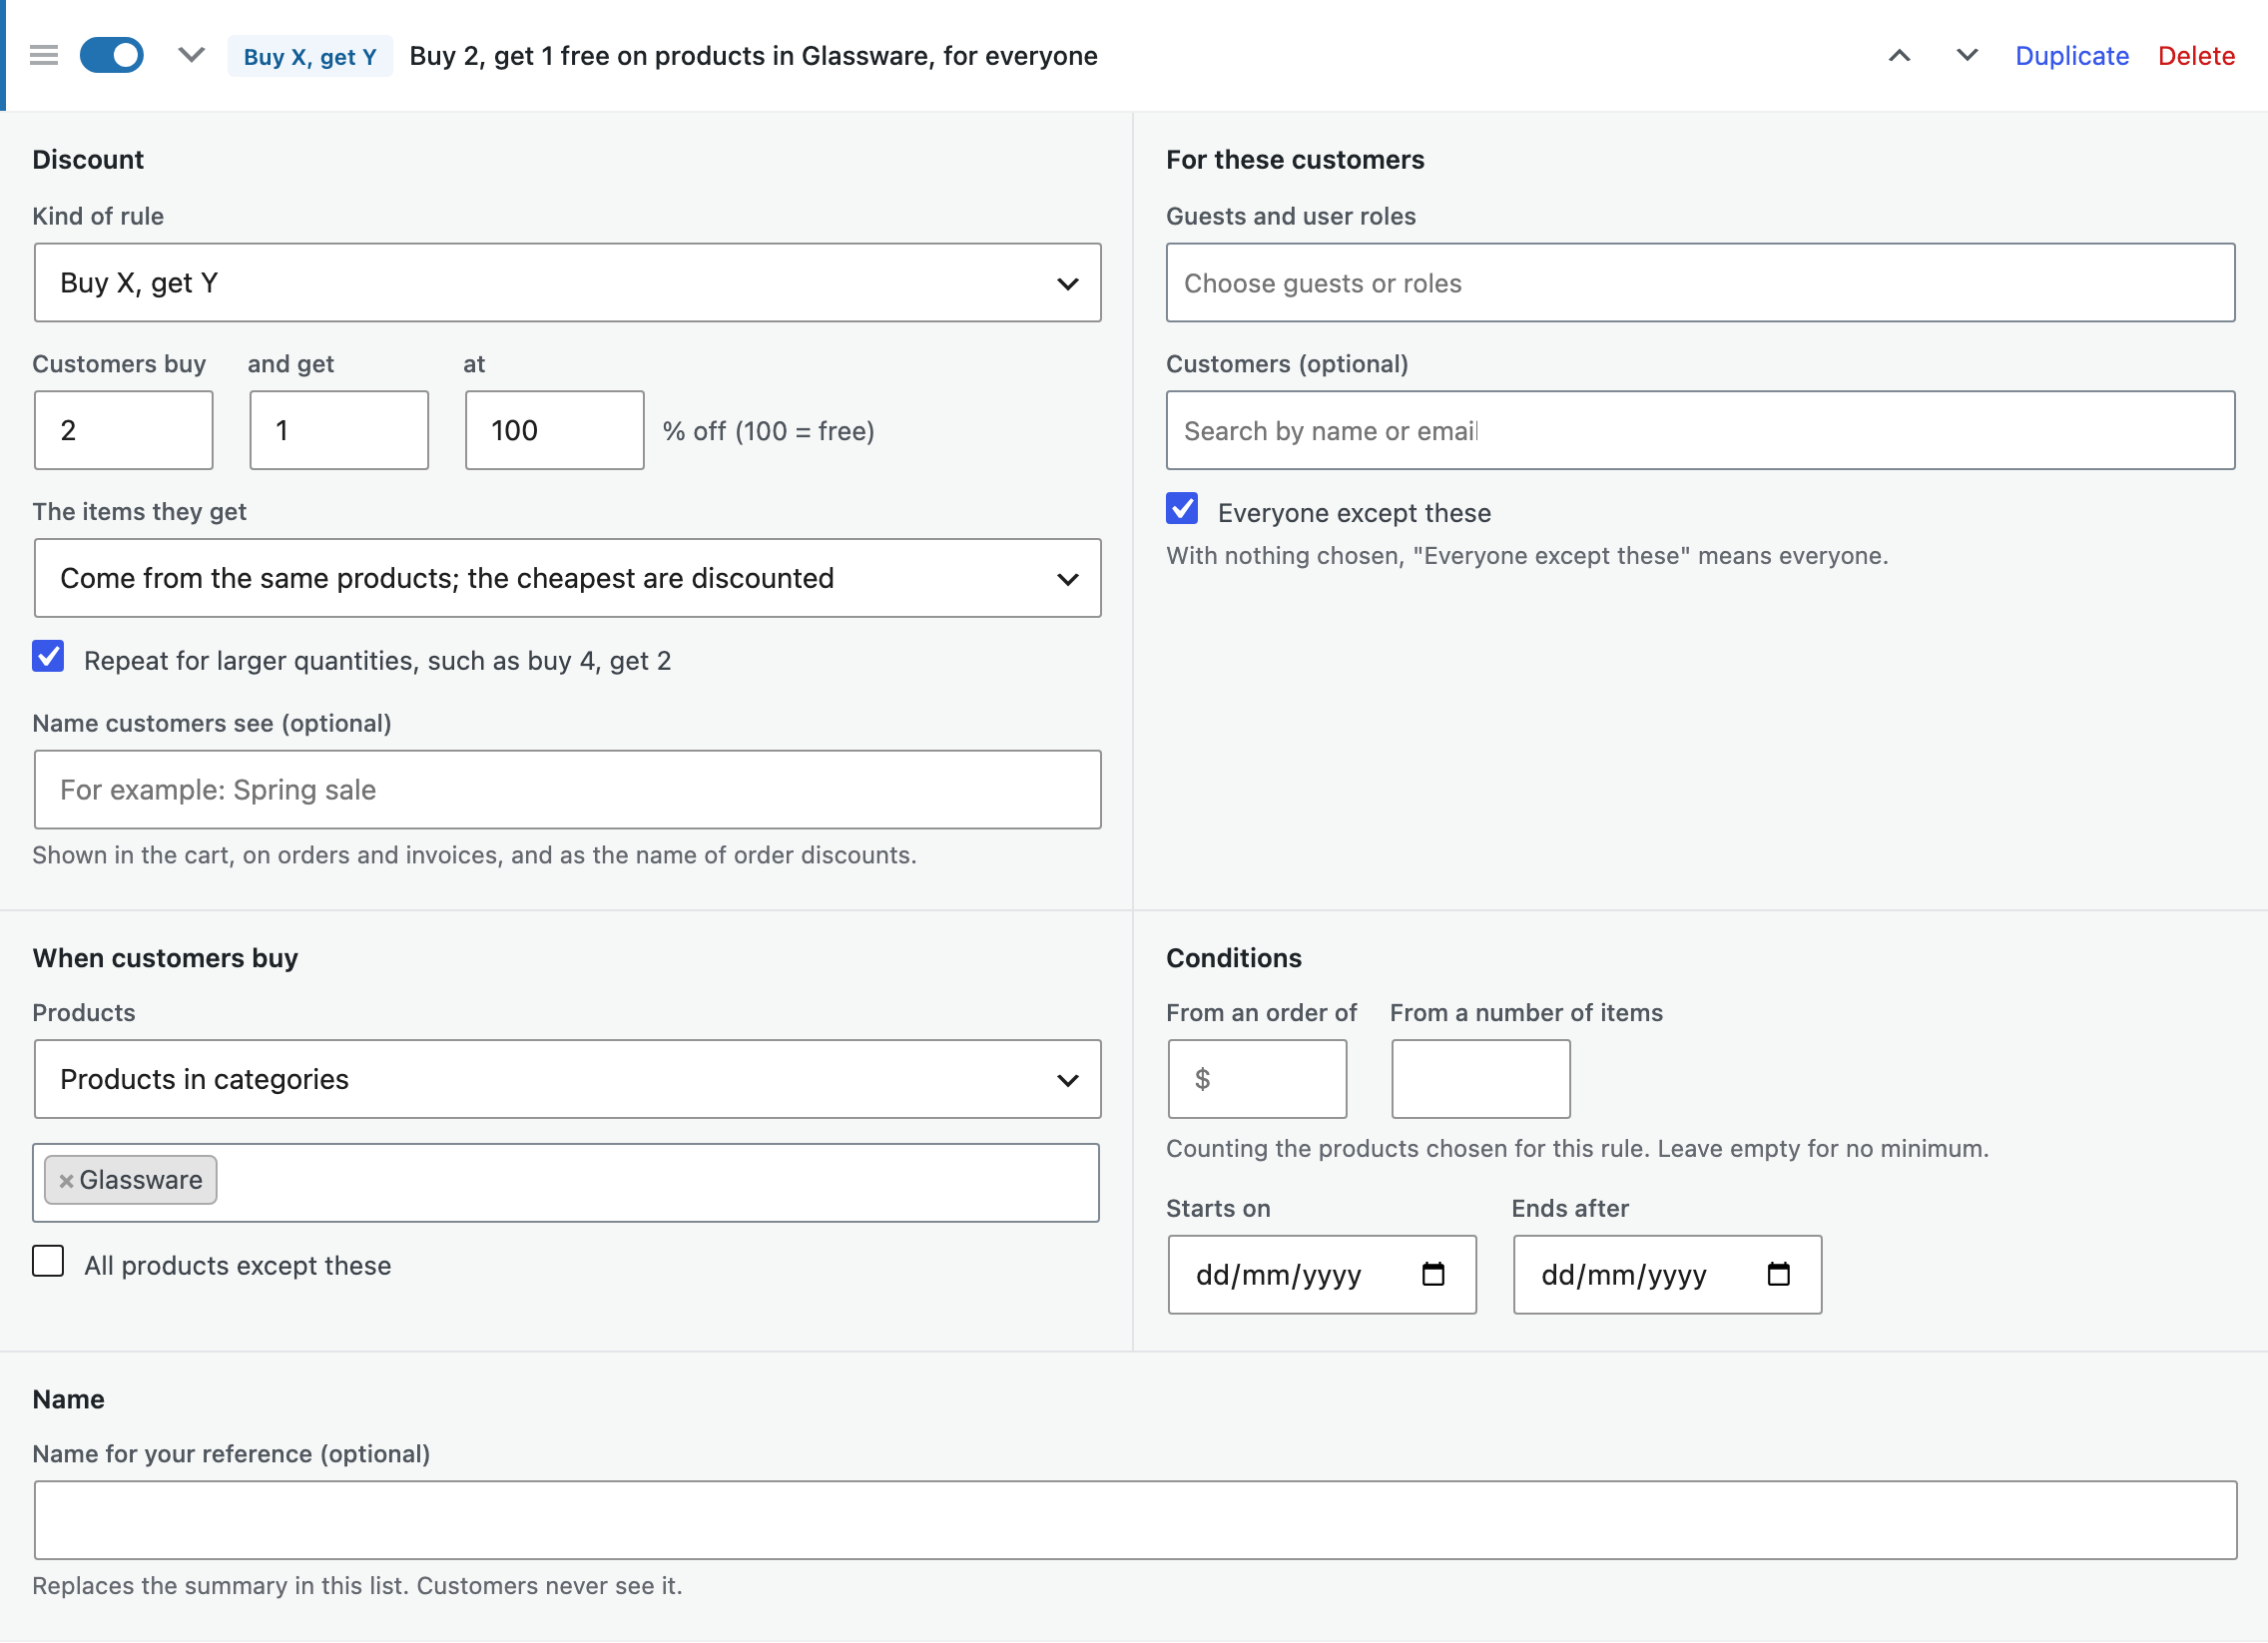
Task: Click the From a number of items field
Action: click(1480, 1079)
